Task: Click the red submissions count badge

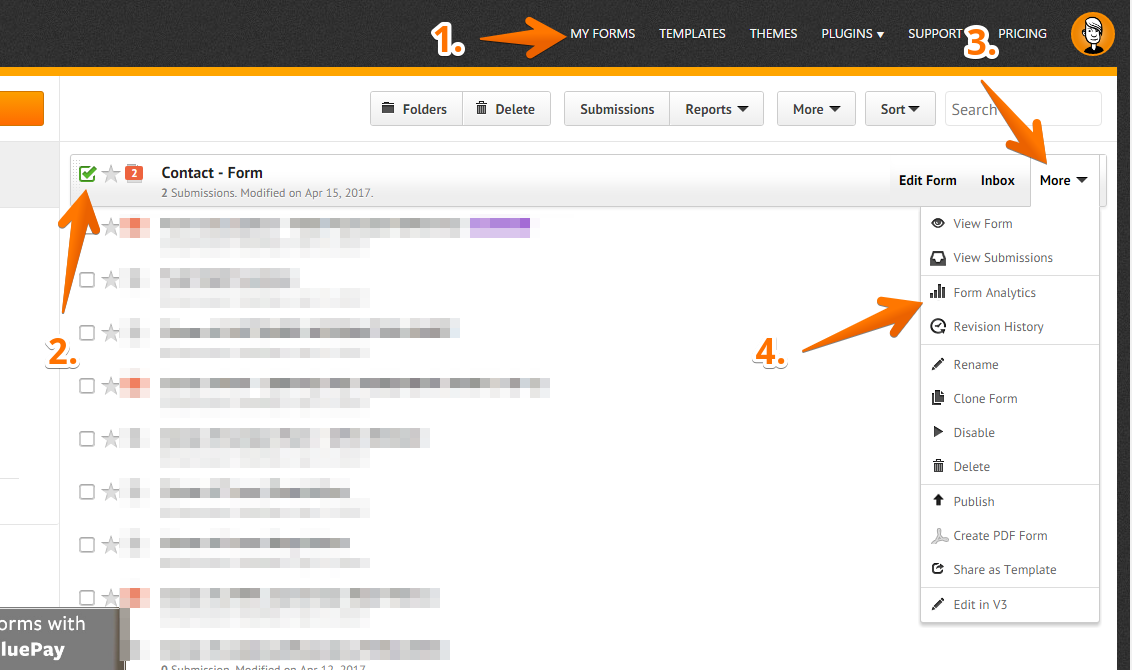Action: click(x=134, y=173)
